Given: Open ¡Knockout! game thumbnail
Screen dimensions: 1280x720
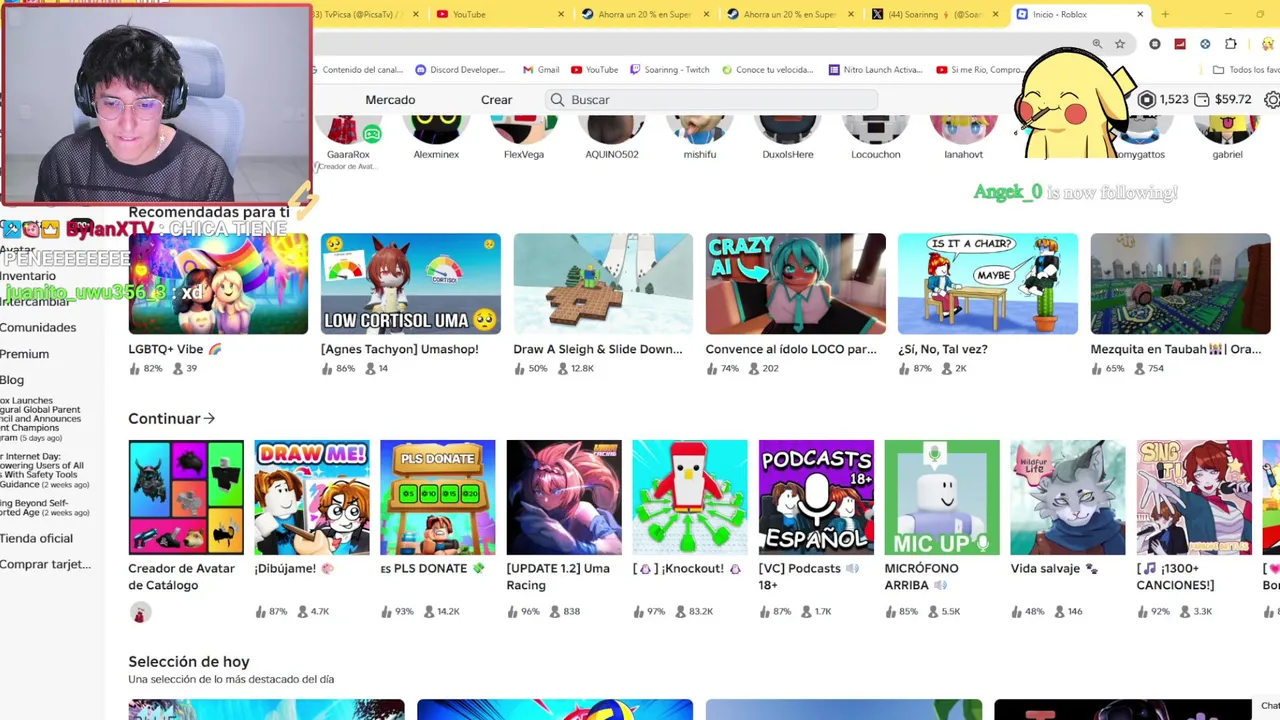Looking at the screenshot, I should coord(690,497).
